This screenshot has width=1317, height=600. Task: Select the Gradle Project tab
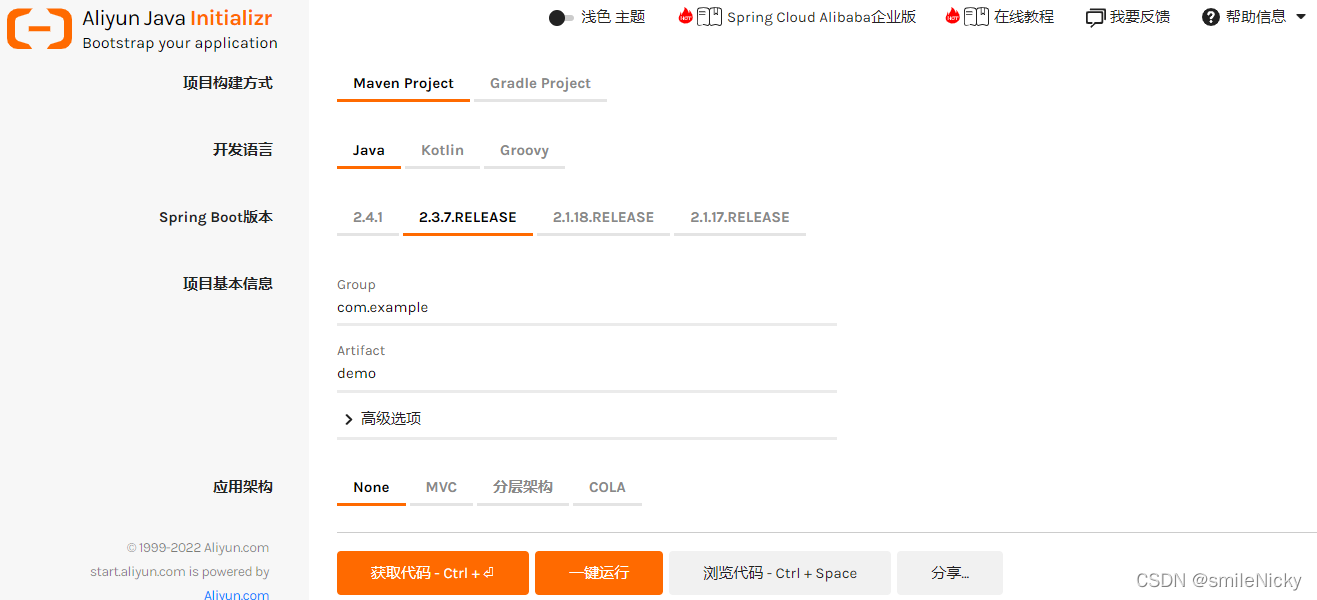540,83
